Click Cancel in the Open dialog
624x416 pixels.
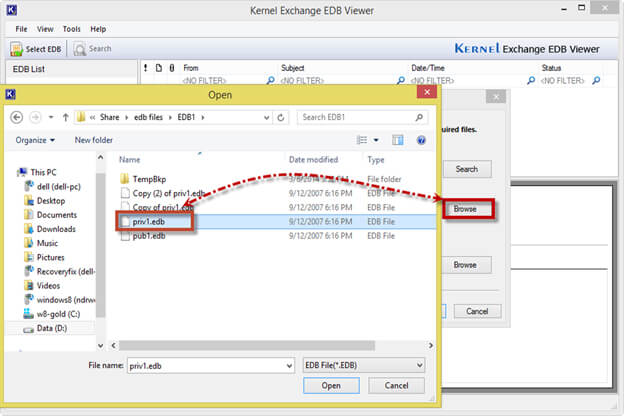click(396, 386)
